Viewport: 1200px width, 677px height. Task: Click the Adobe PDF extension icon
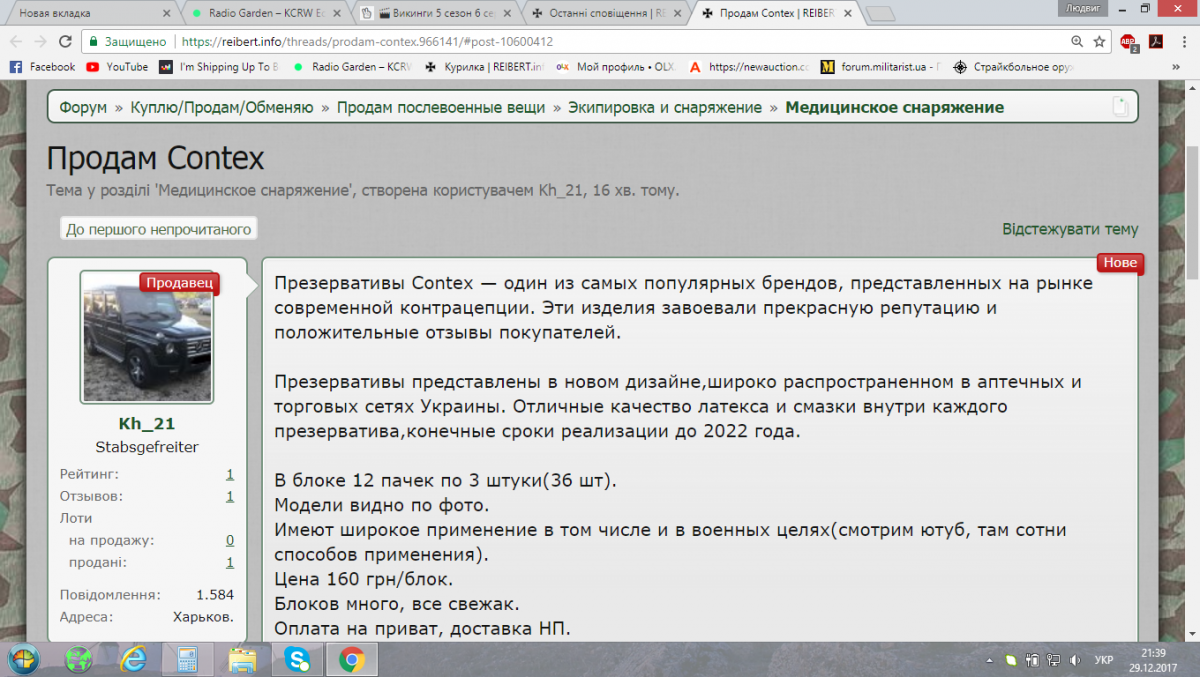[x=1154, y=42]
